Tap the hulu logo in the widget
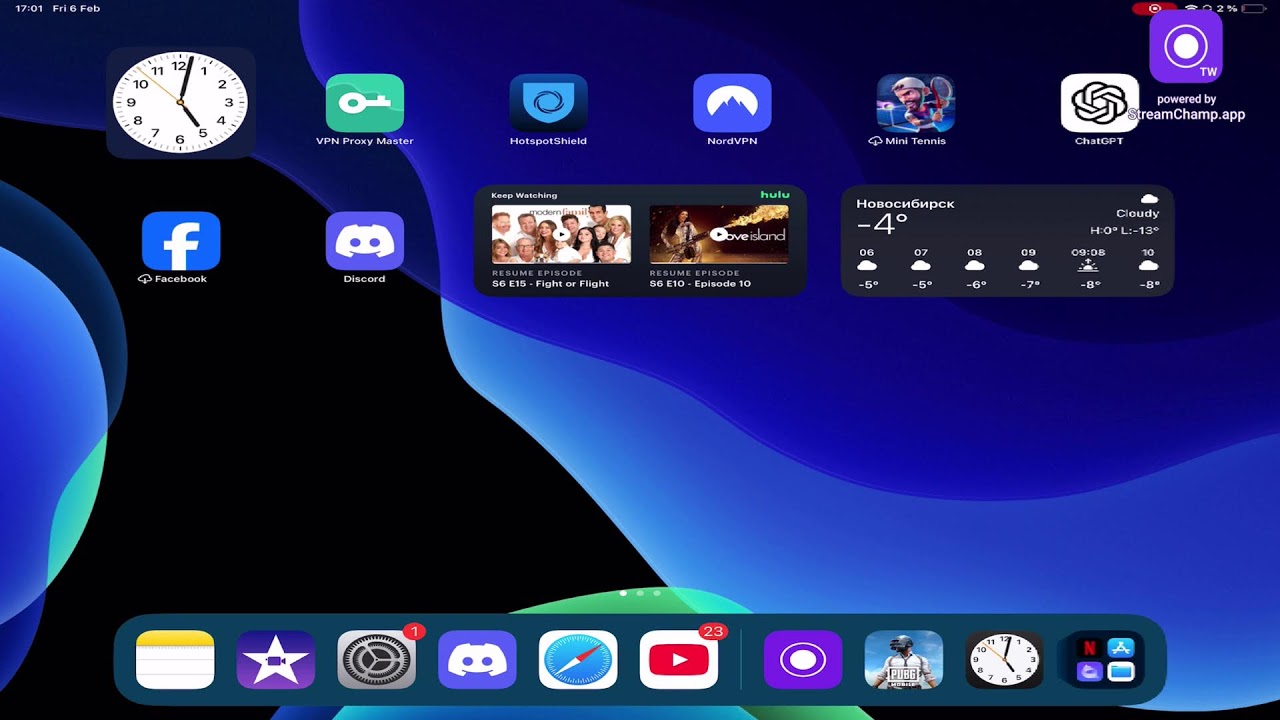 click(775, 195)
